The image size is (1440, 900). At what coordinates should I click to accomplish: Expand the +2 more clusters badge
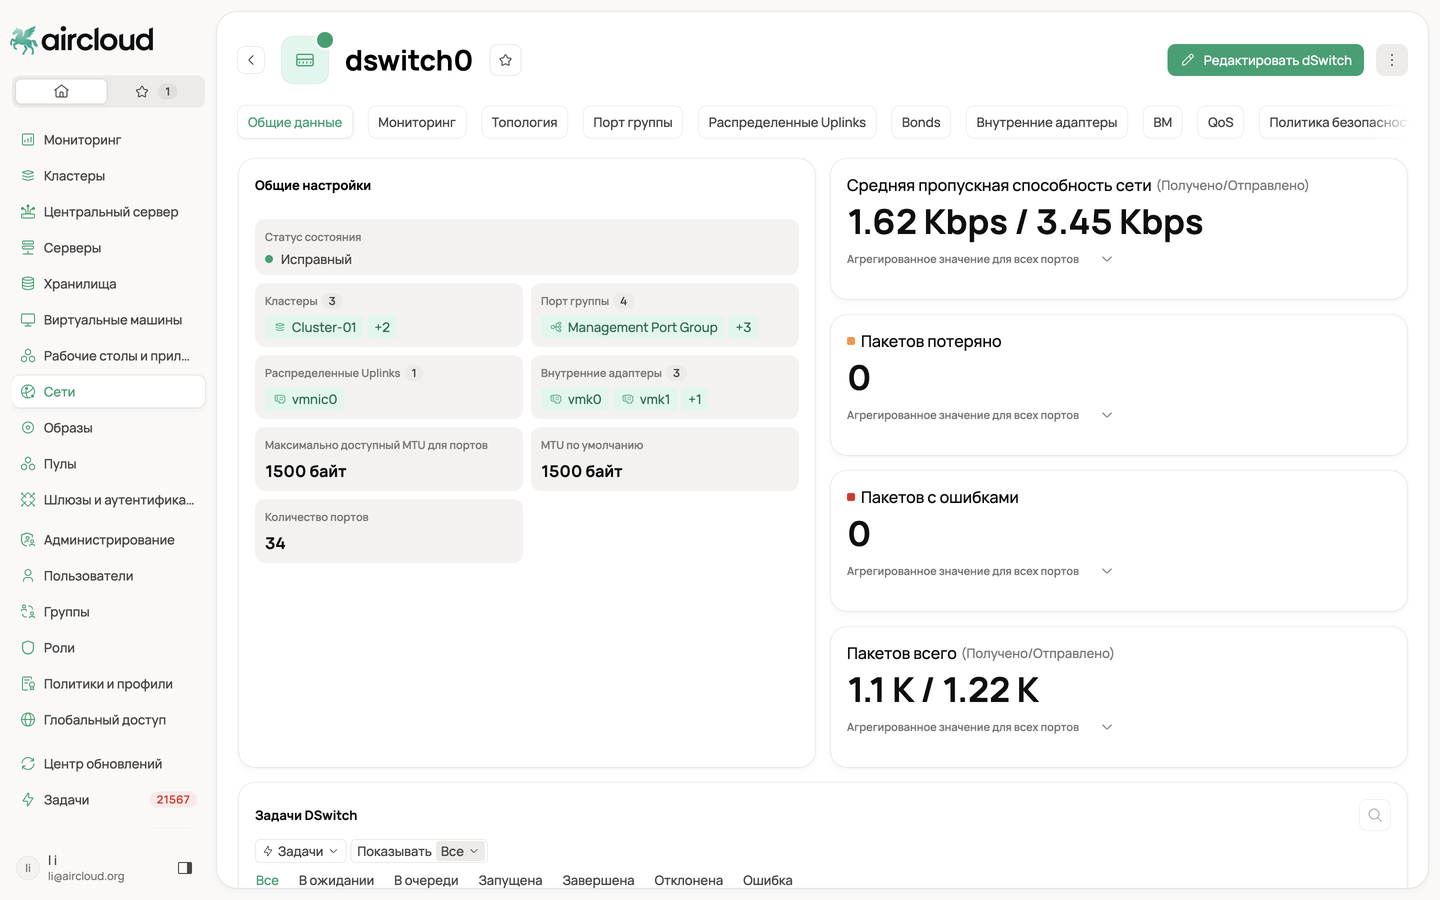tap(382, 327)
